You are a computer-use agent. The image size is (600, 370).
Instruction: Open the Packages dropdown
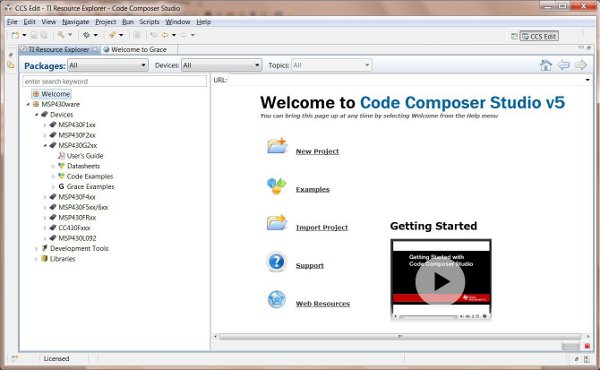pos(108,65)
